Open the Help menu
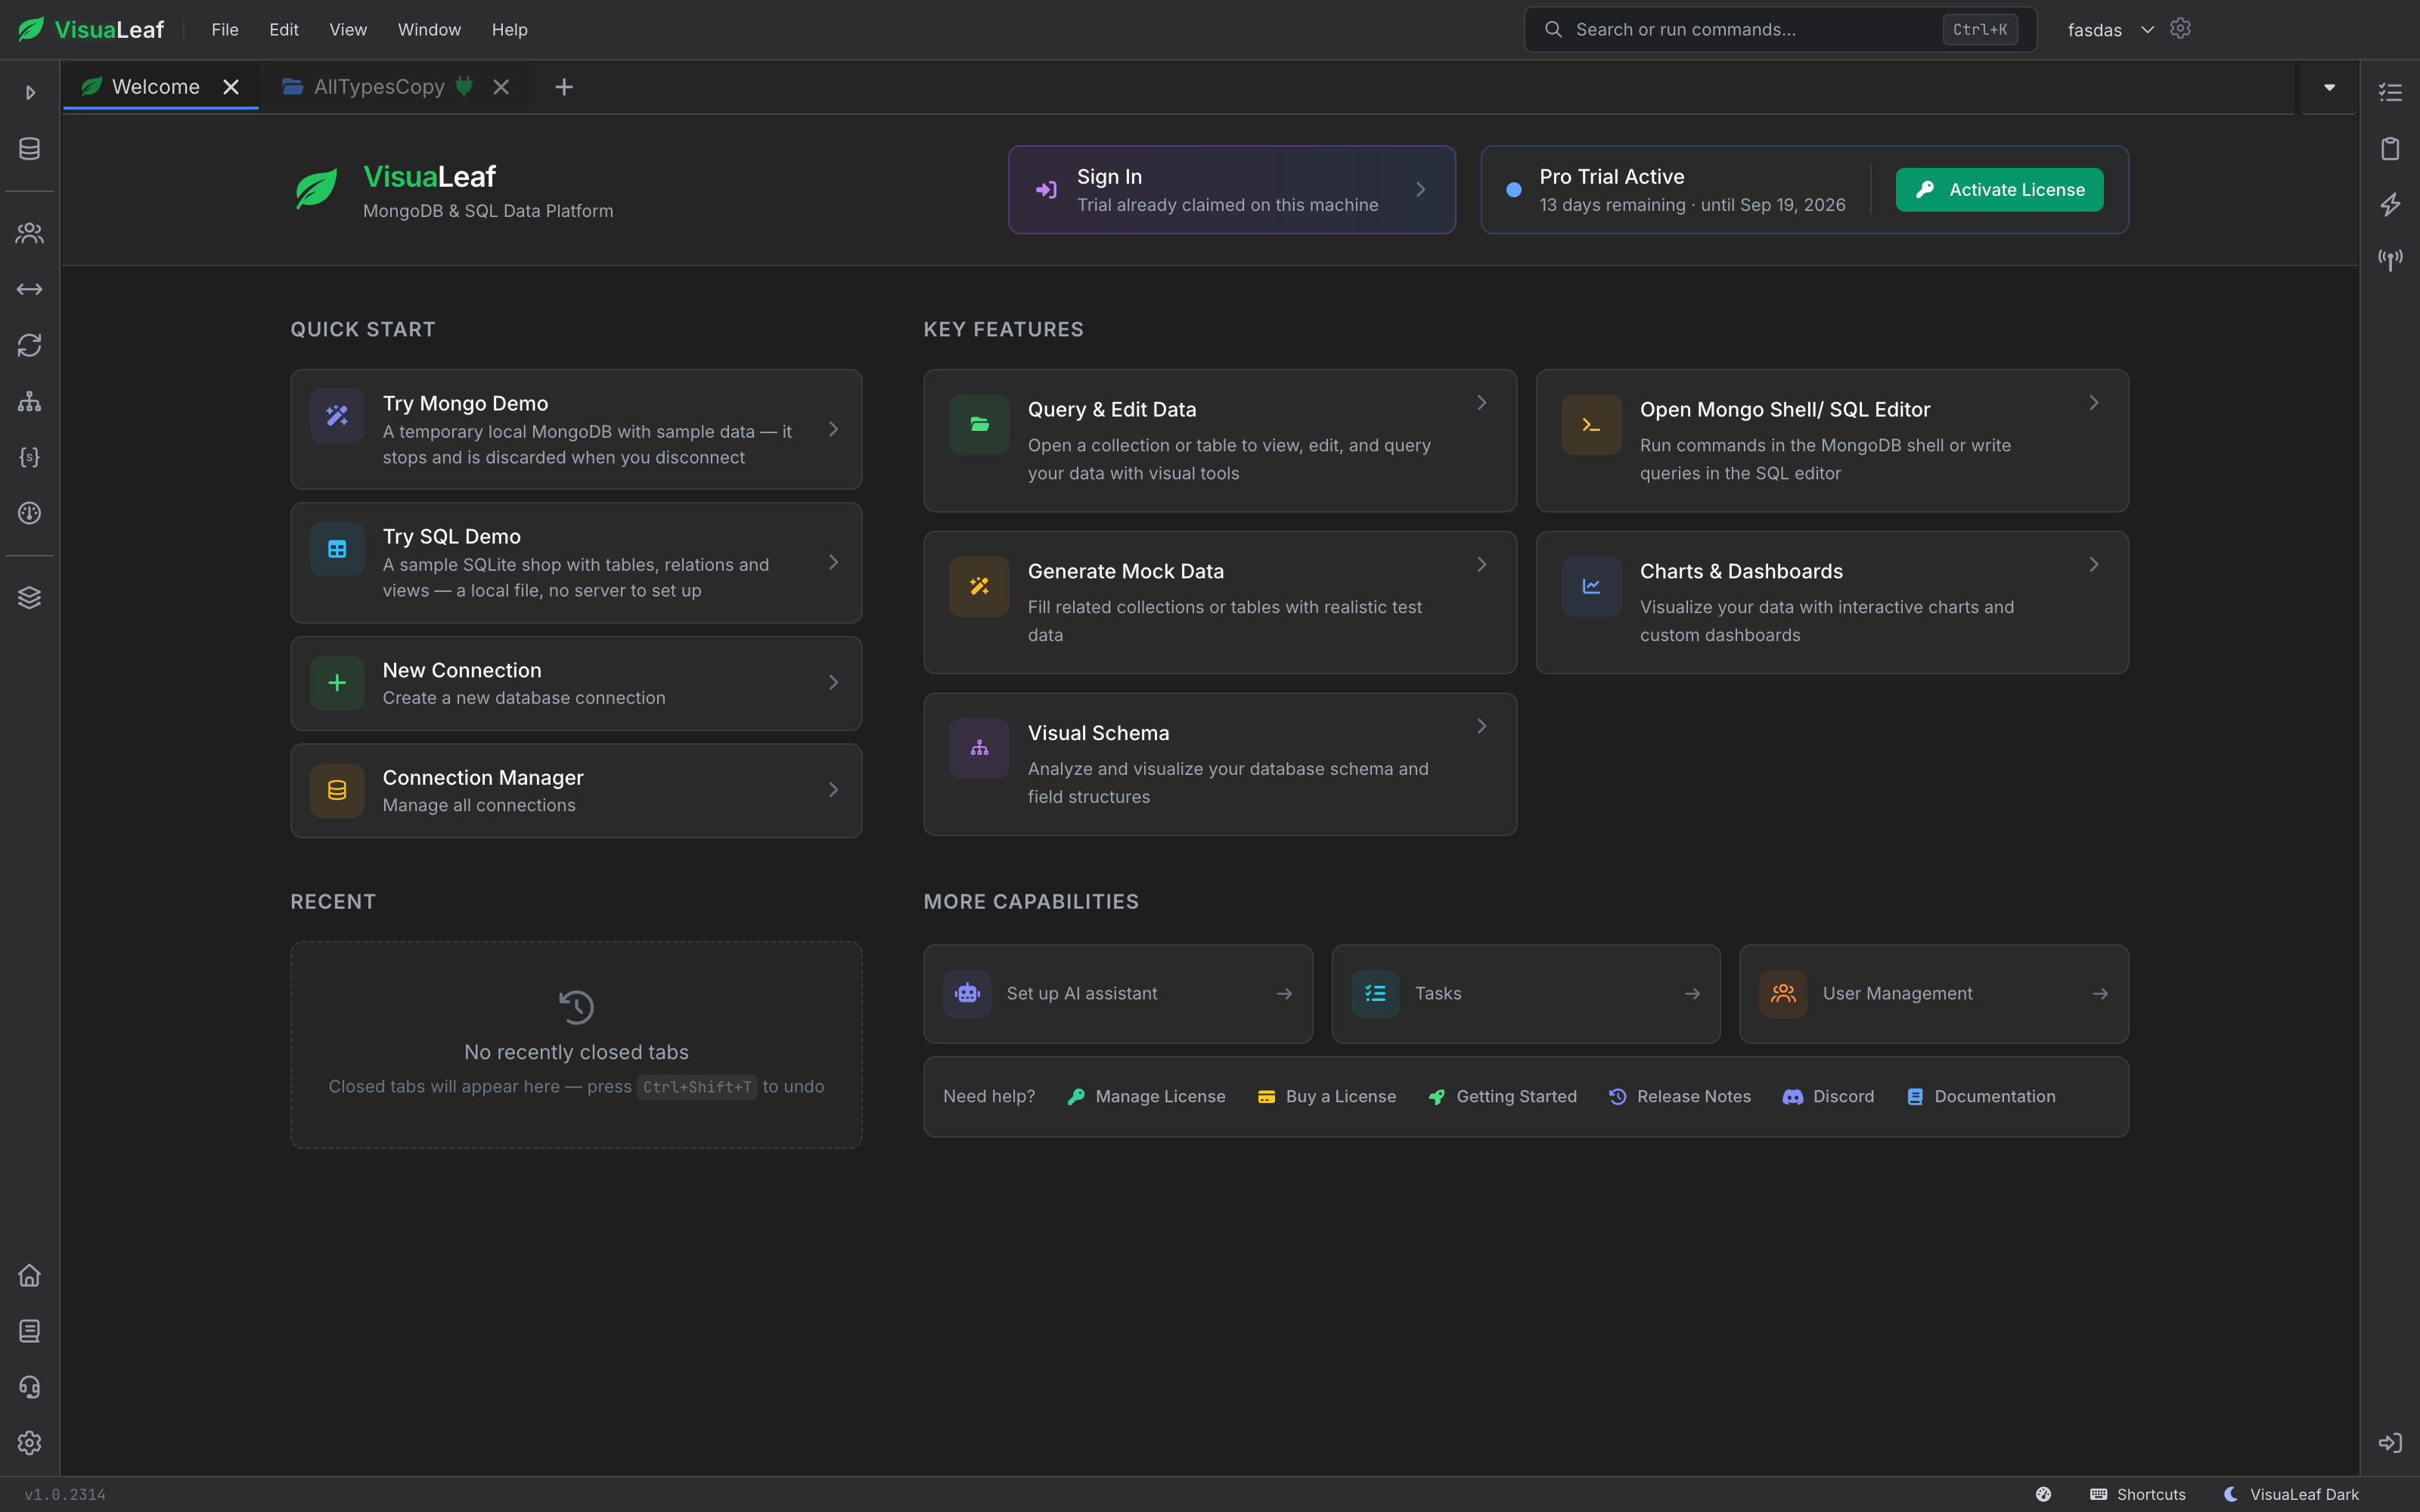The image size is (2420, 1512). (509, 30)
